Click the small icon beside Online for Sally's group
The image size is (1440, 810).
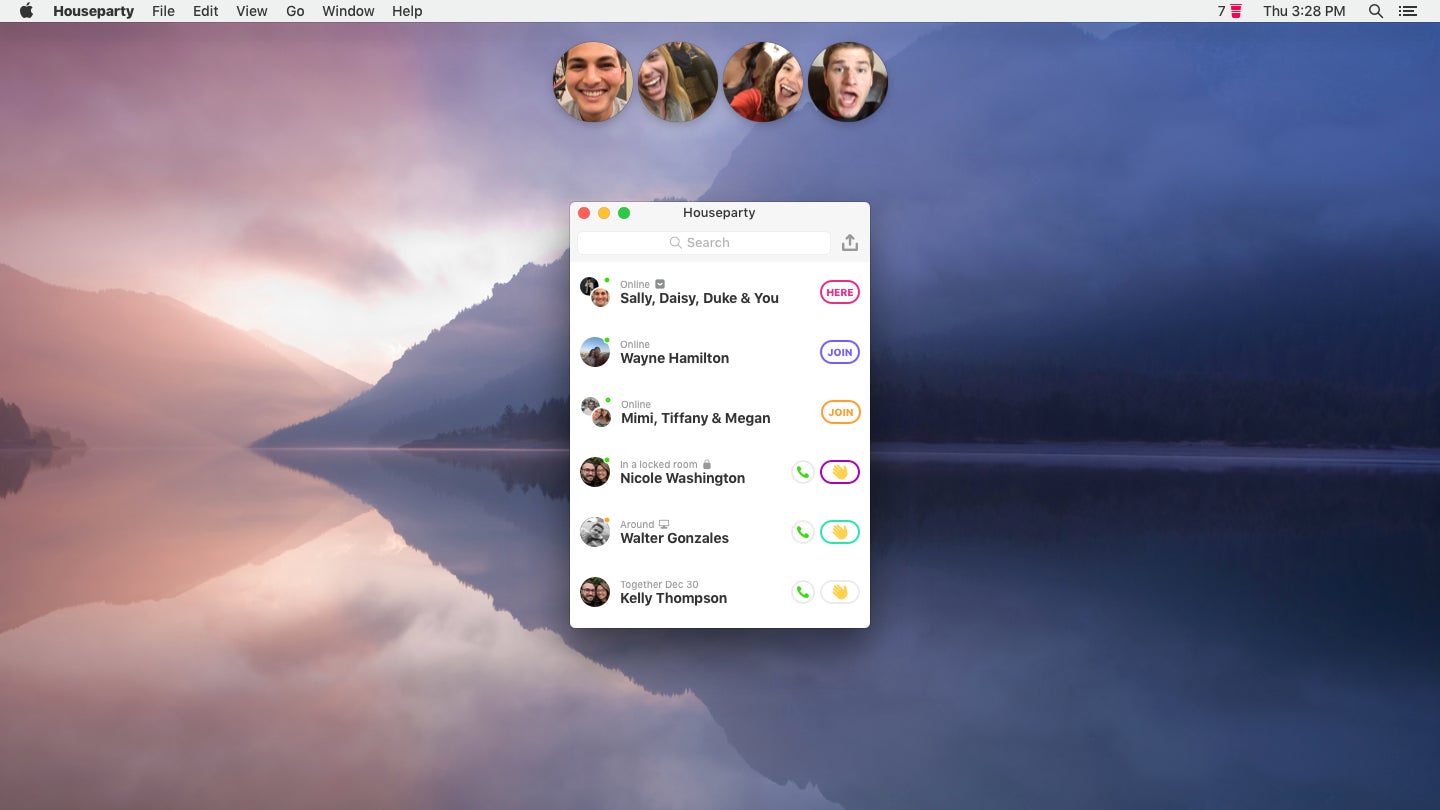(x=660, y=284)
